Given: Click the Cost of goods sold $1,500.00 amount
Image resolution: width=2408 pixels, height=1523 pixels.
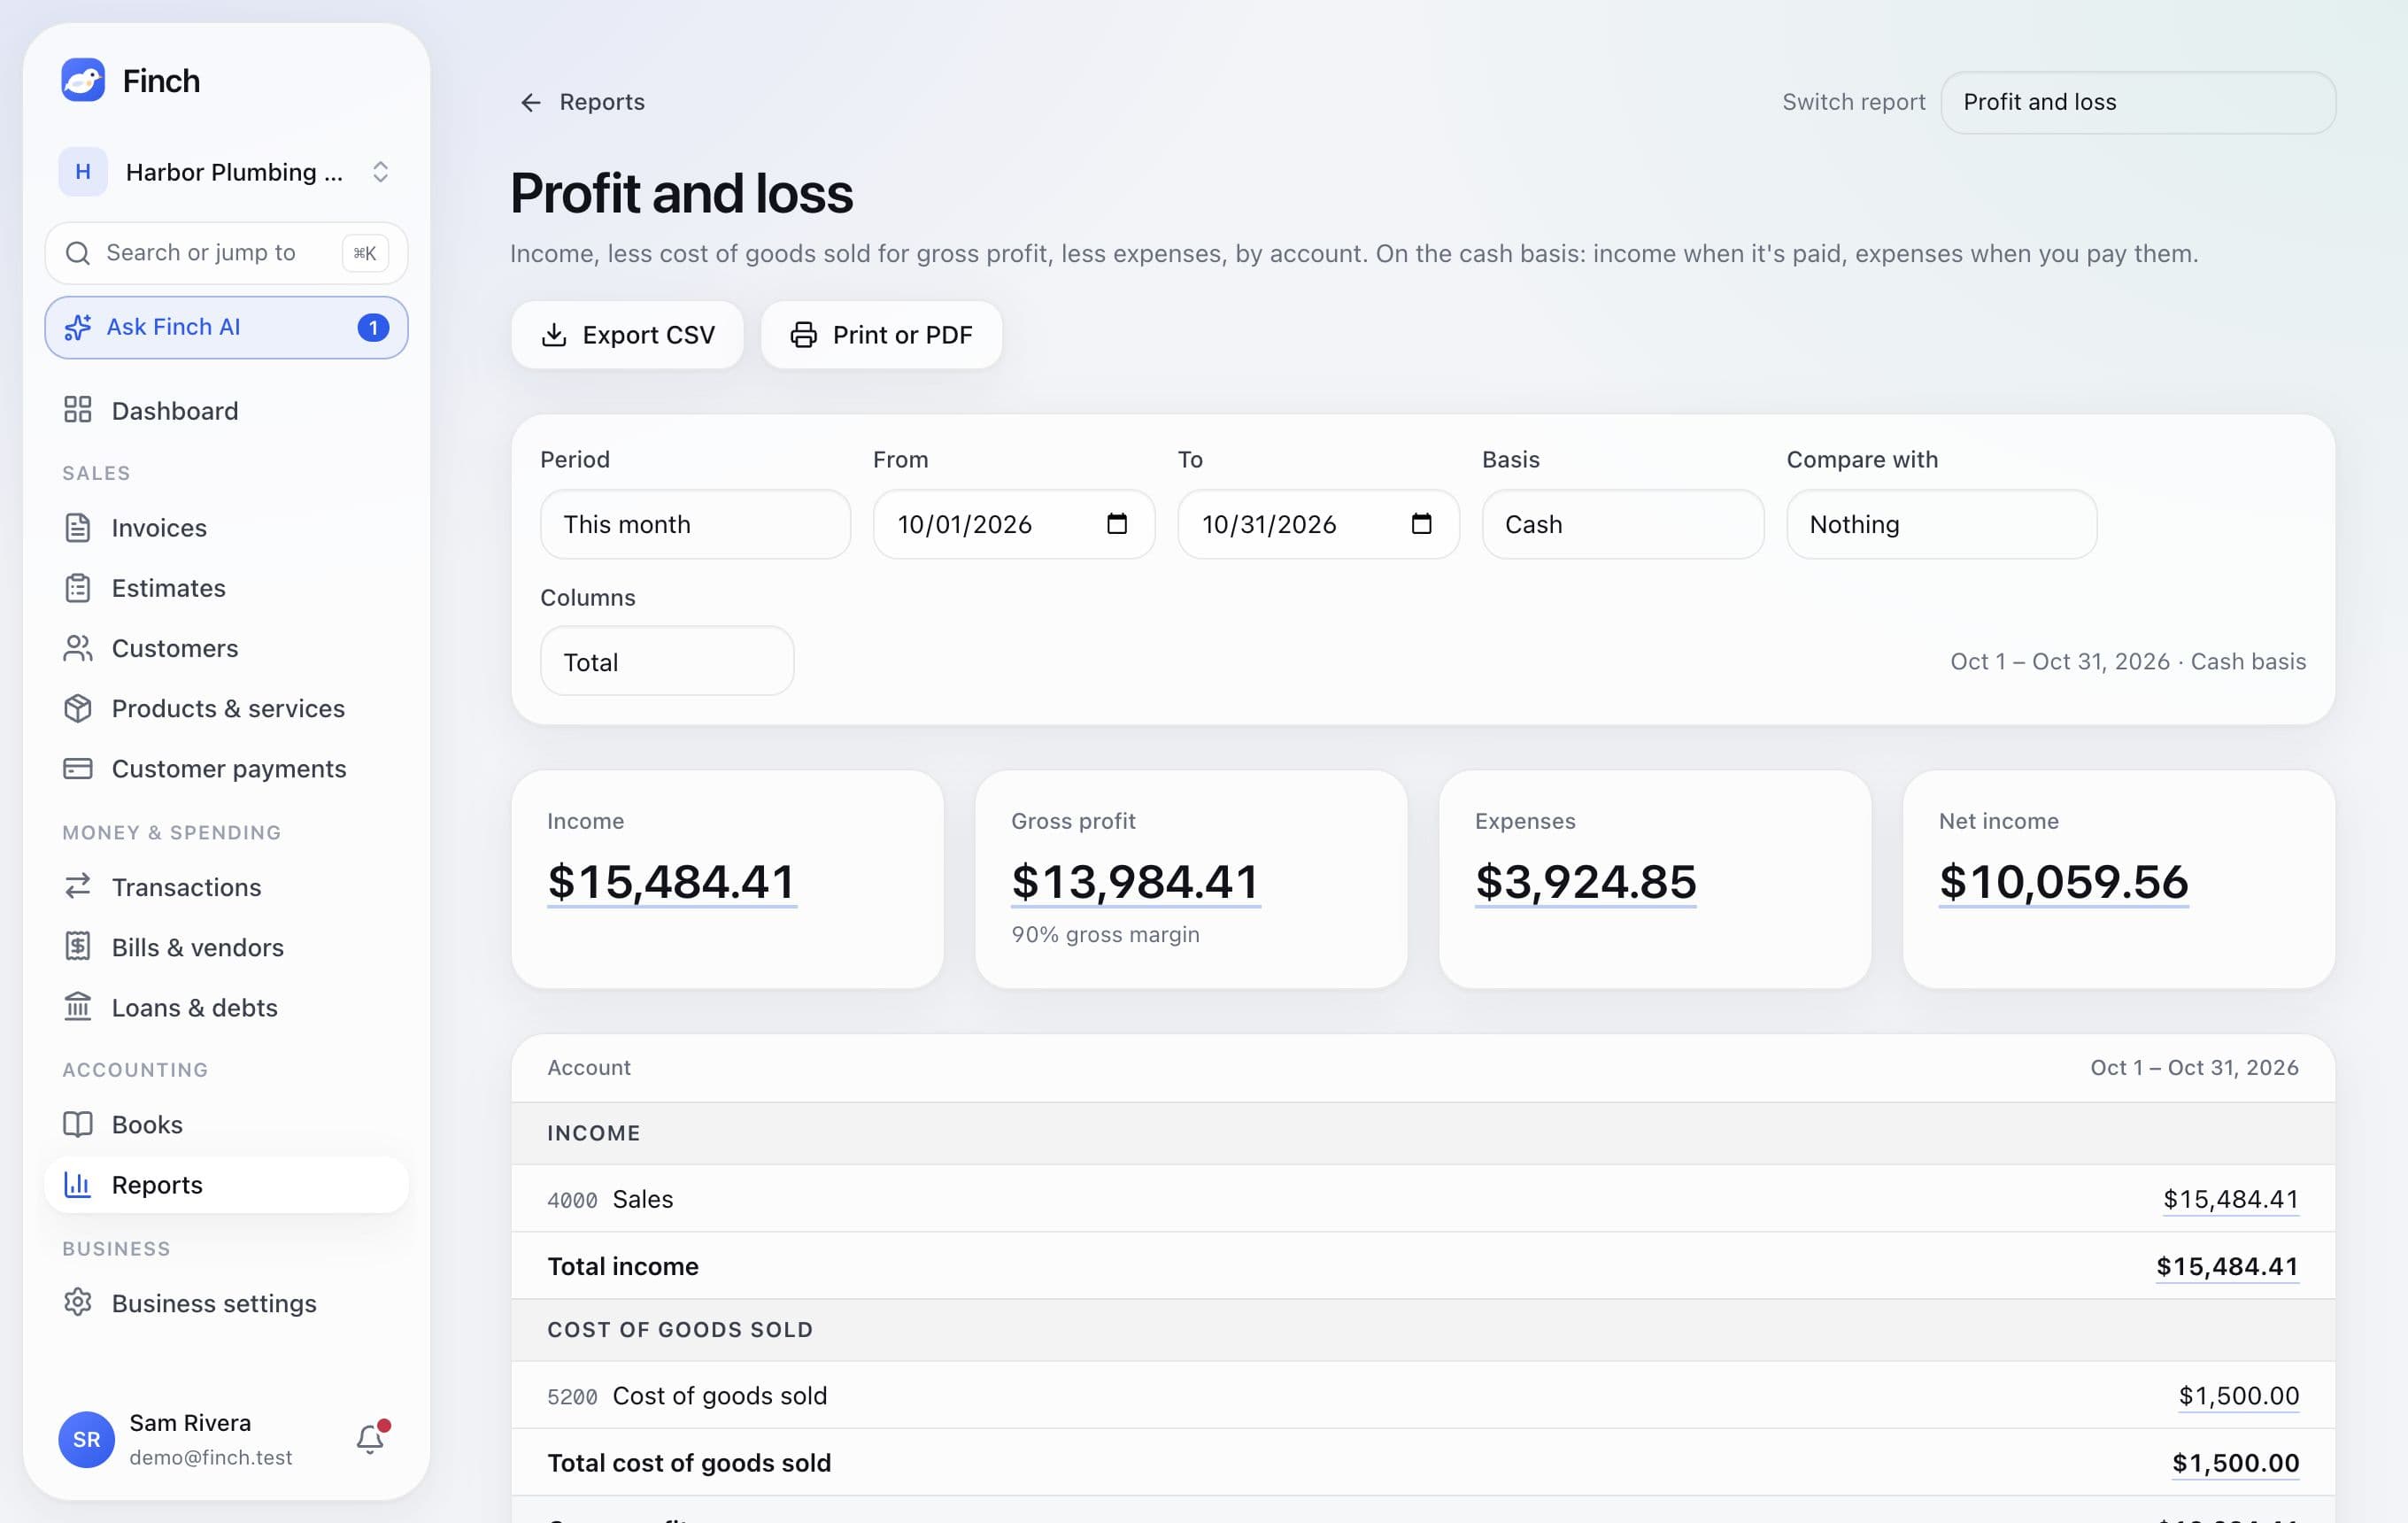Looking at the screenshot, I should coord(2238,1396).
